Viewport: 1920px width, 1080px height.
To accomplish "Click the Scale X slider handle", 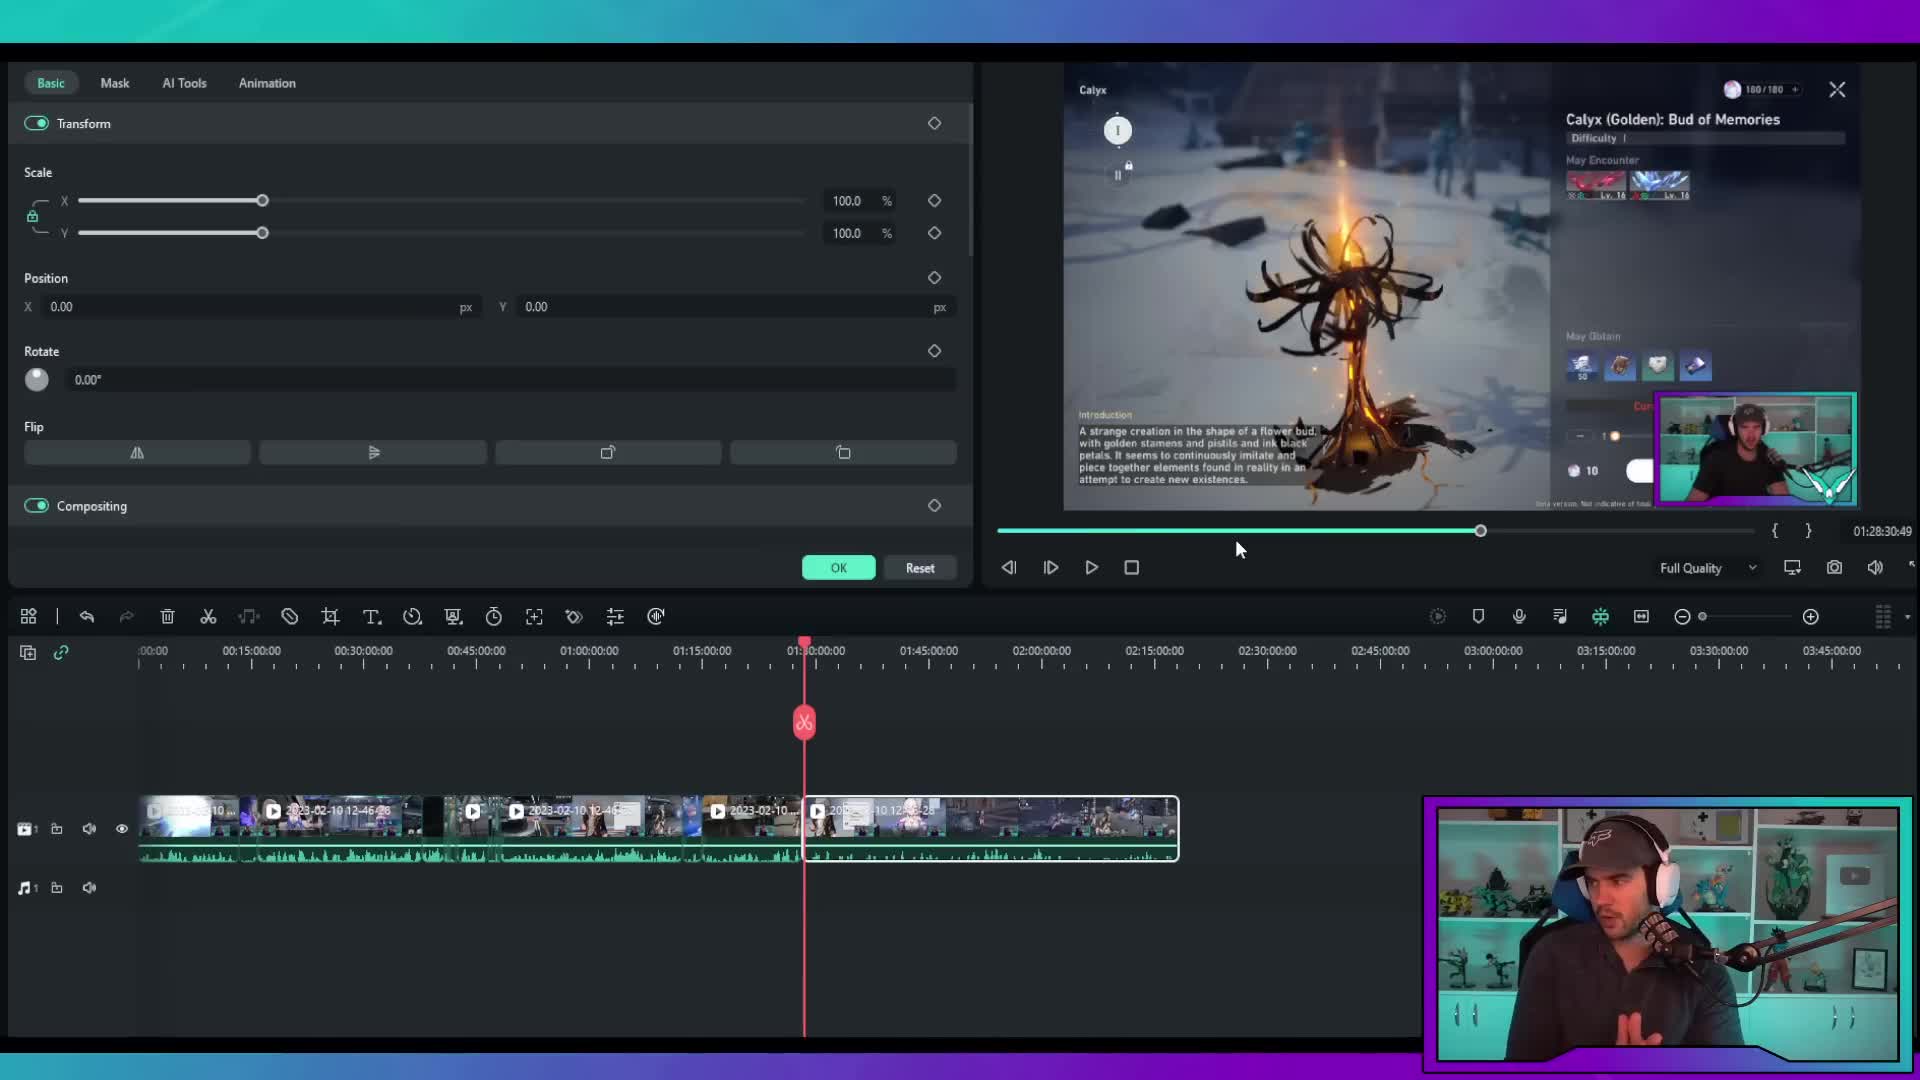I will click(262, 201).
